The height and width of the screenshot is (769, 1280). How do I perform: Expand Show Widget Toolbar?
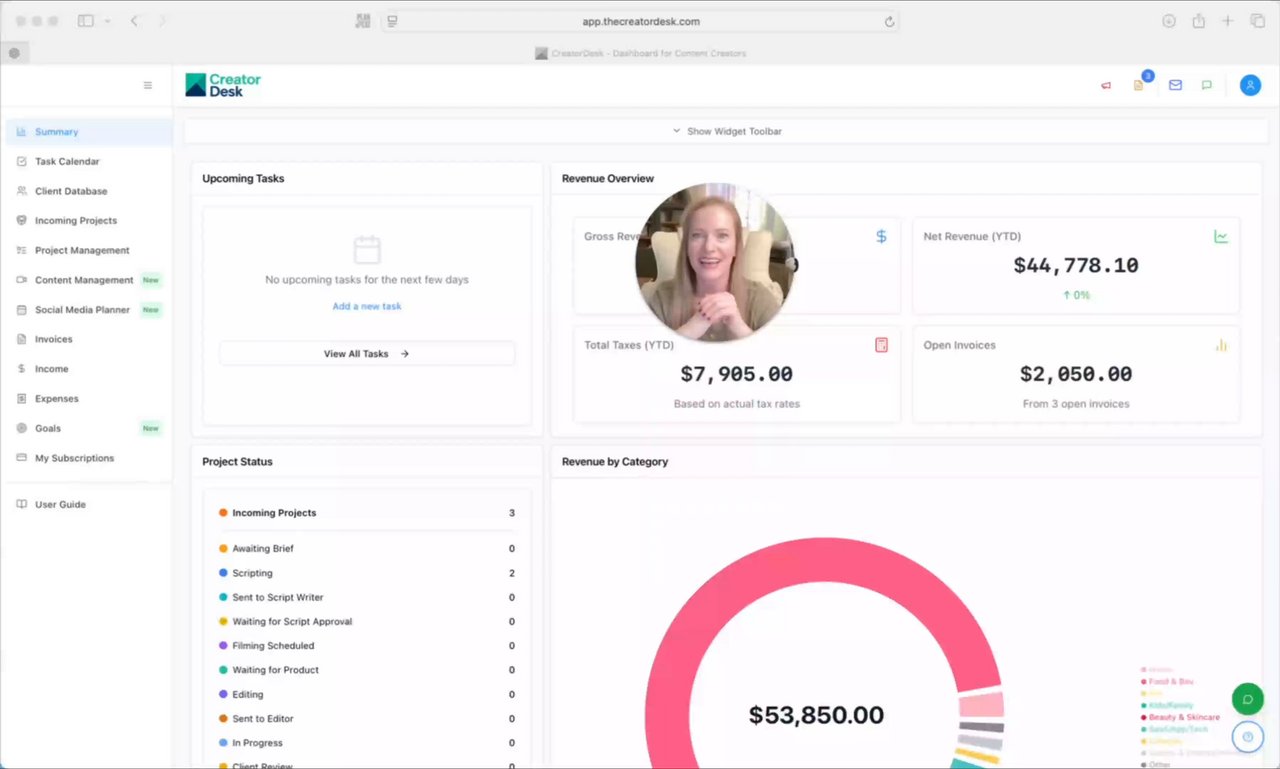[727, 131]
